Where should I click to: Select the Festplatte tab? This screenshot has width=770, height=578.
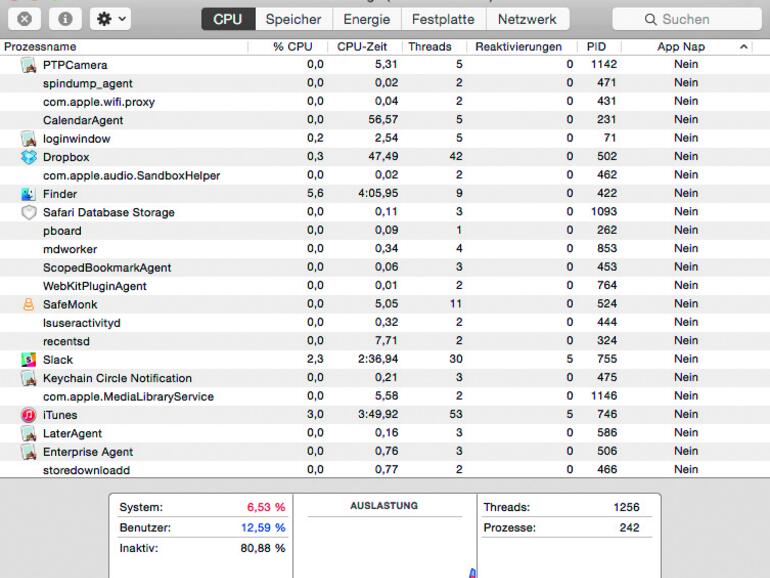pyautogui.click(x=443, y=19)
